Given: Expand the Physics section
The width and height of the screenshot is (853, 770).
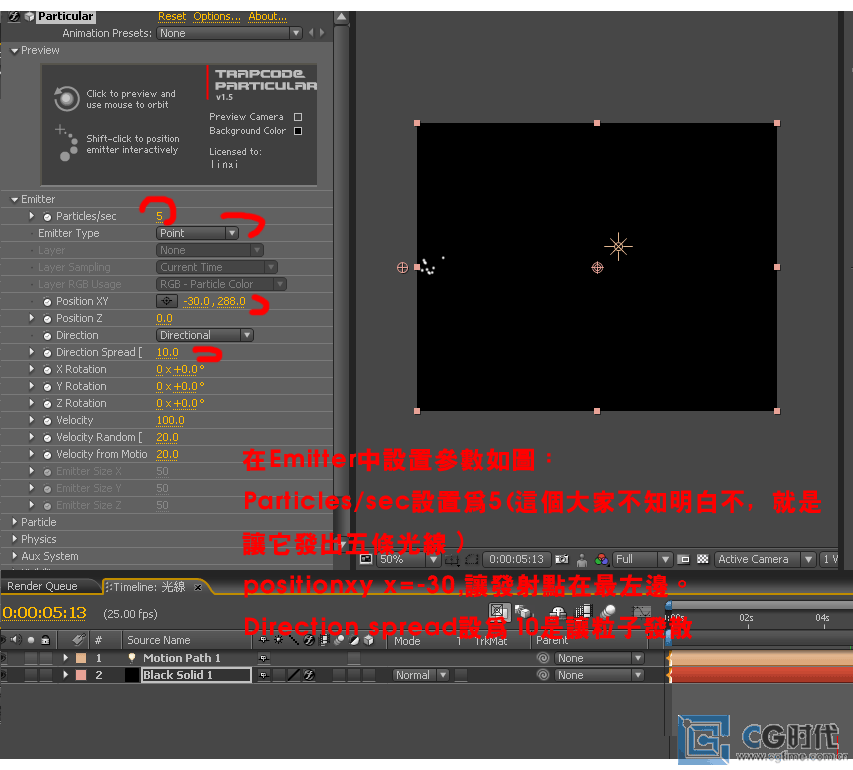Looking at the screenshot, I should click(x=15, y=540).
